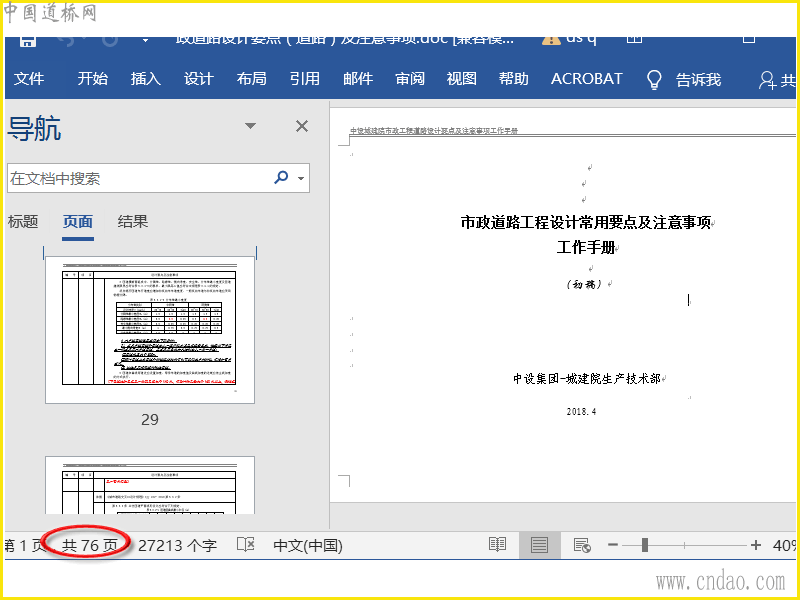Expand the search options arrow
The height and width of the screenshot is (600, 800).
tap(301, 178)
